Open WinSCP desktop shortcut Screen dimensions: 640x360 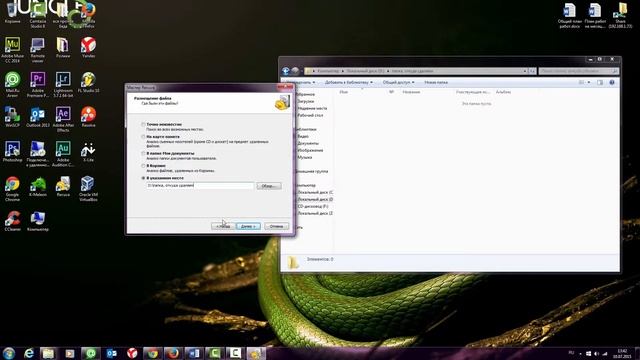[12, 117]
